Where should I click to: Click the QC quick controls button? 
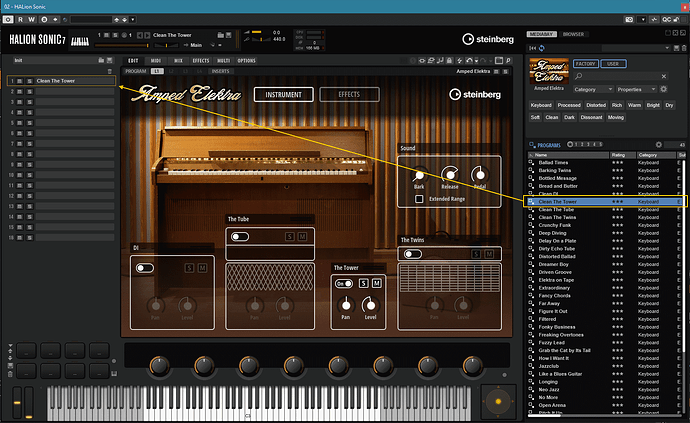click(x=667, y=19)
